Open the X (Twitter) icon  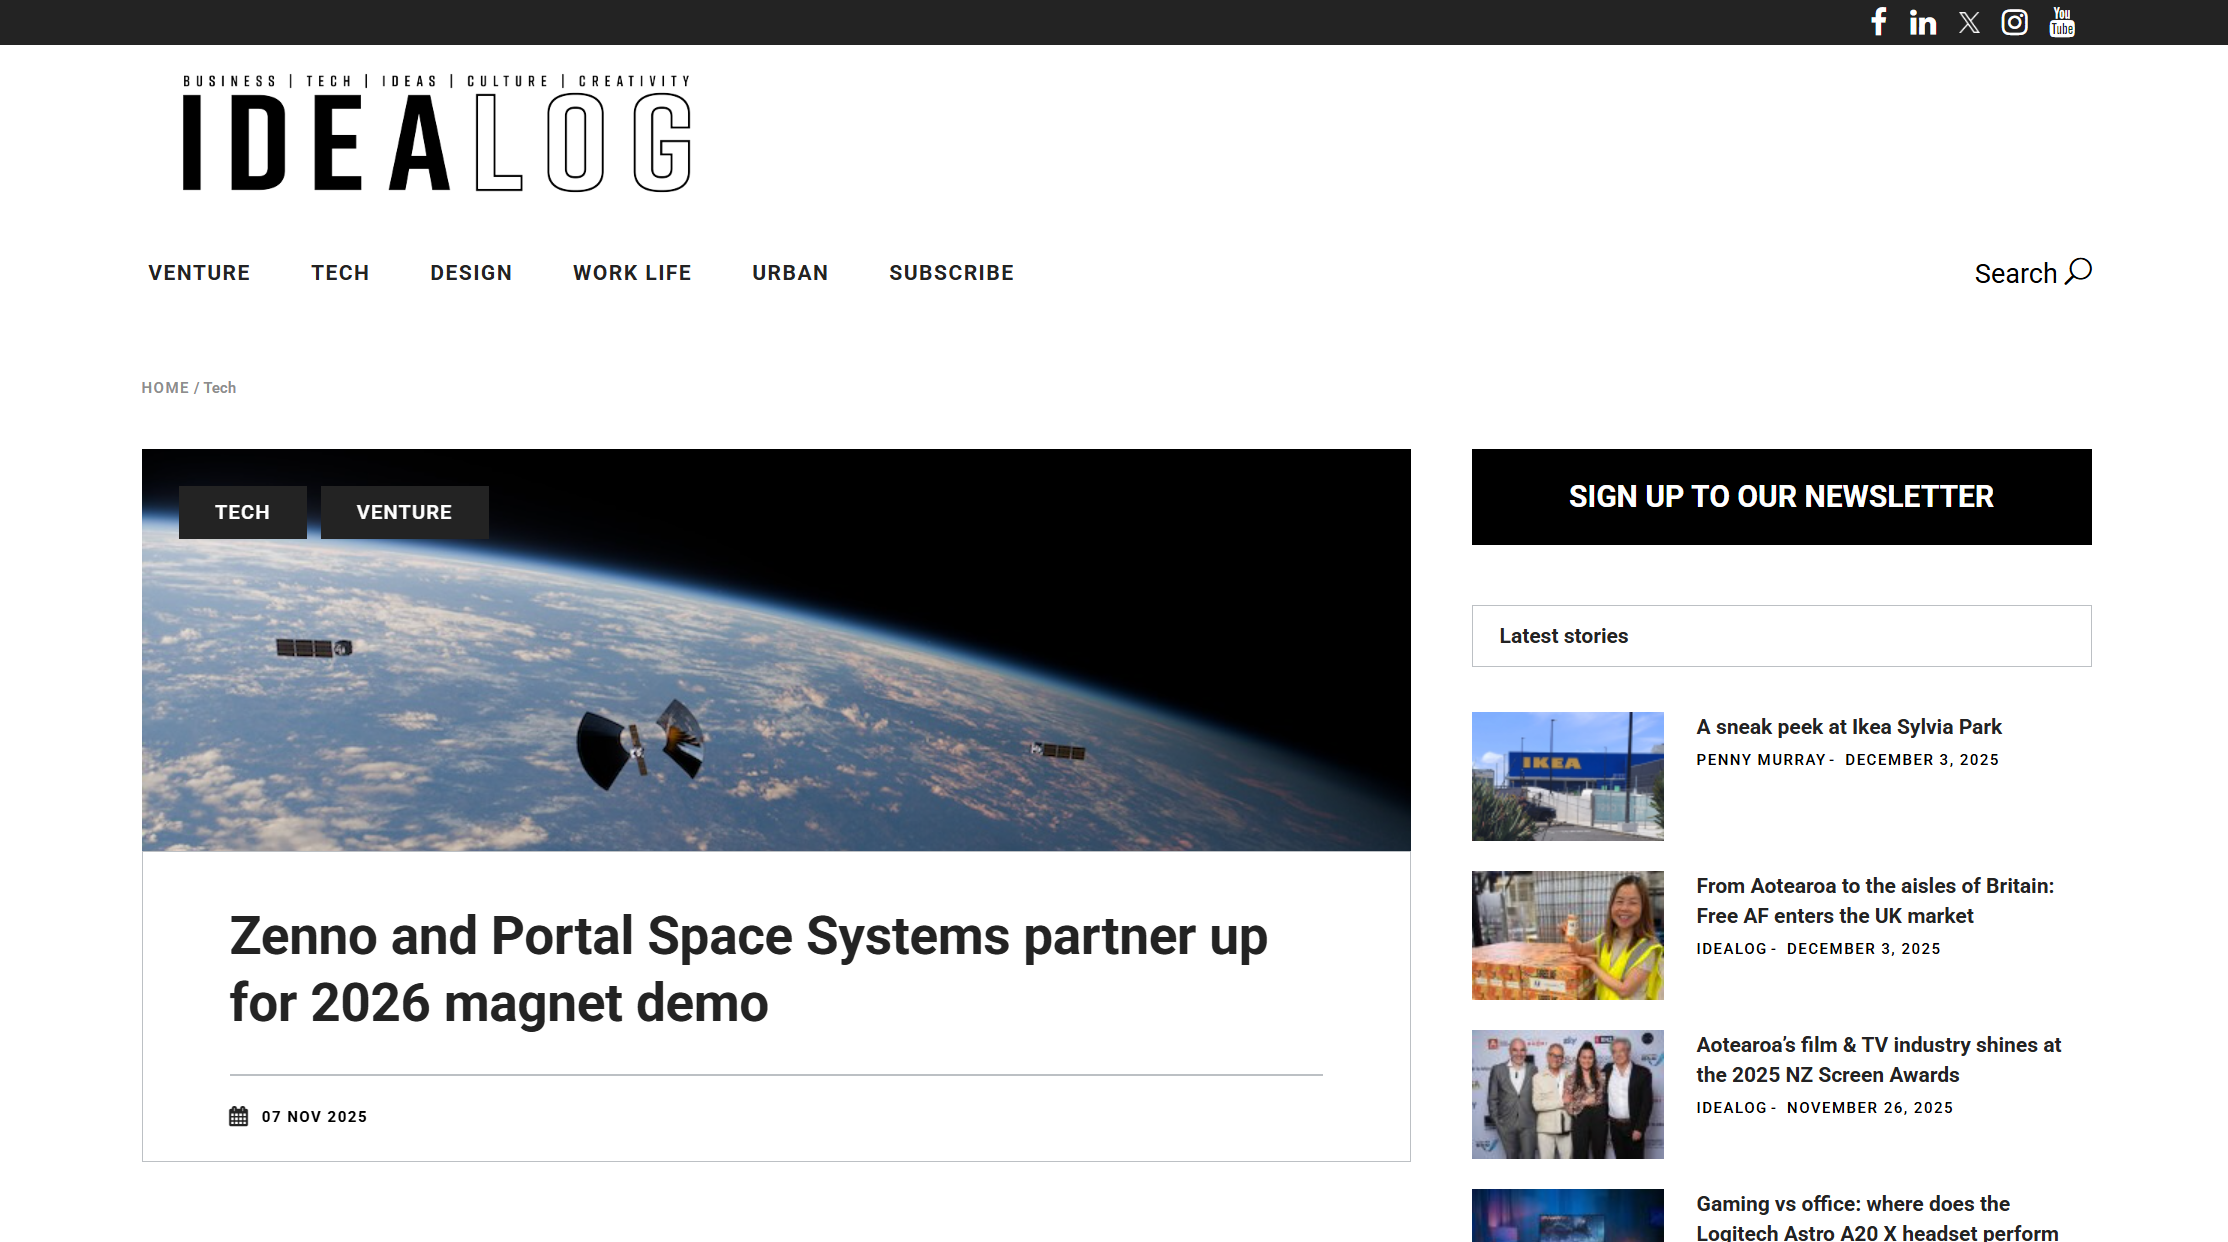[x=1969, y=22]
